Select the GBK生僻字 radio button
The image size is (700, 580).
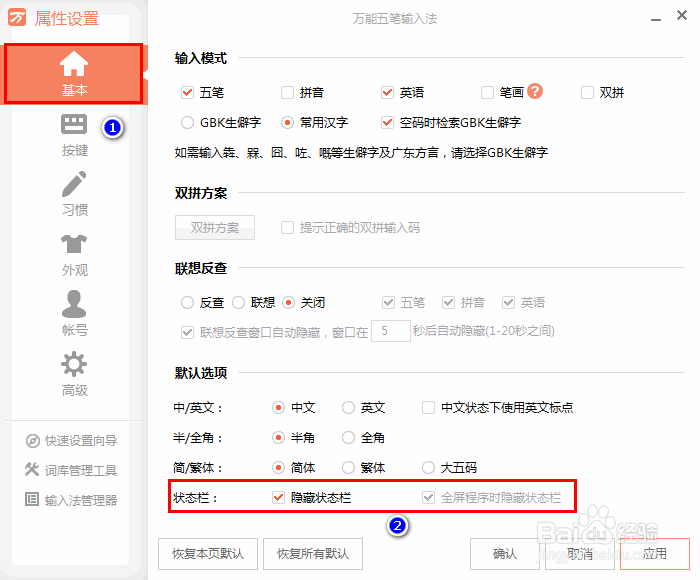(188, 122)
